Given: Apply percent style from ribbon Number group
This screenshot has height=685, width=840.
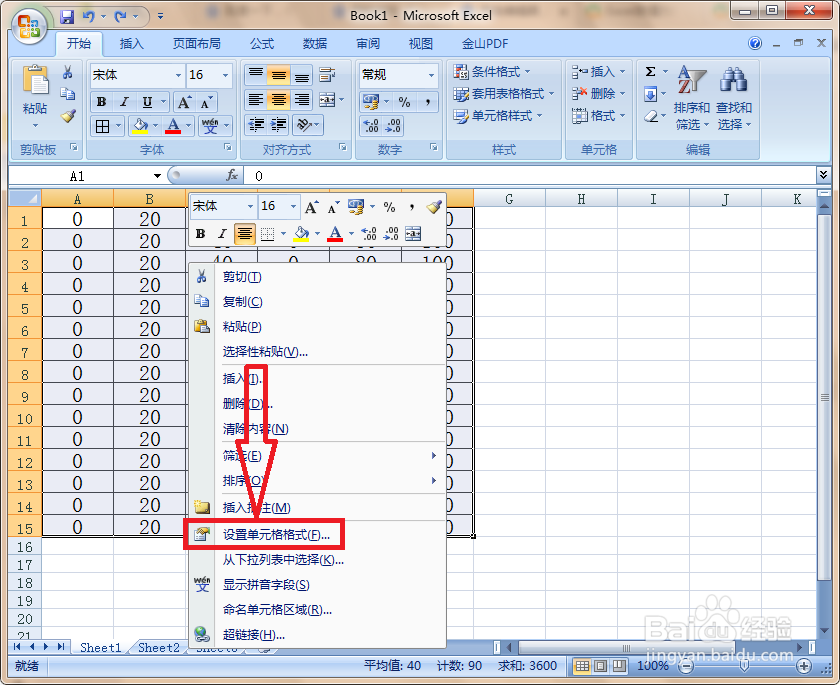Looking at the screenshot, I should click(404, 101).
